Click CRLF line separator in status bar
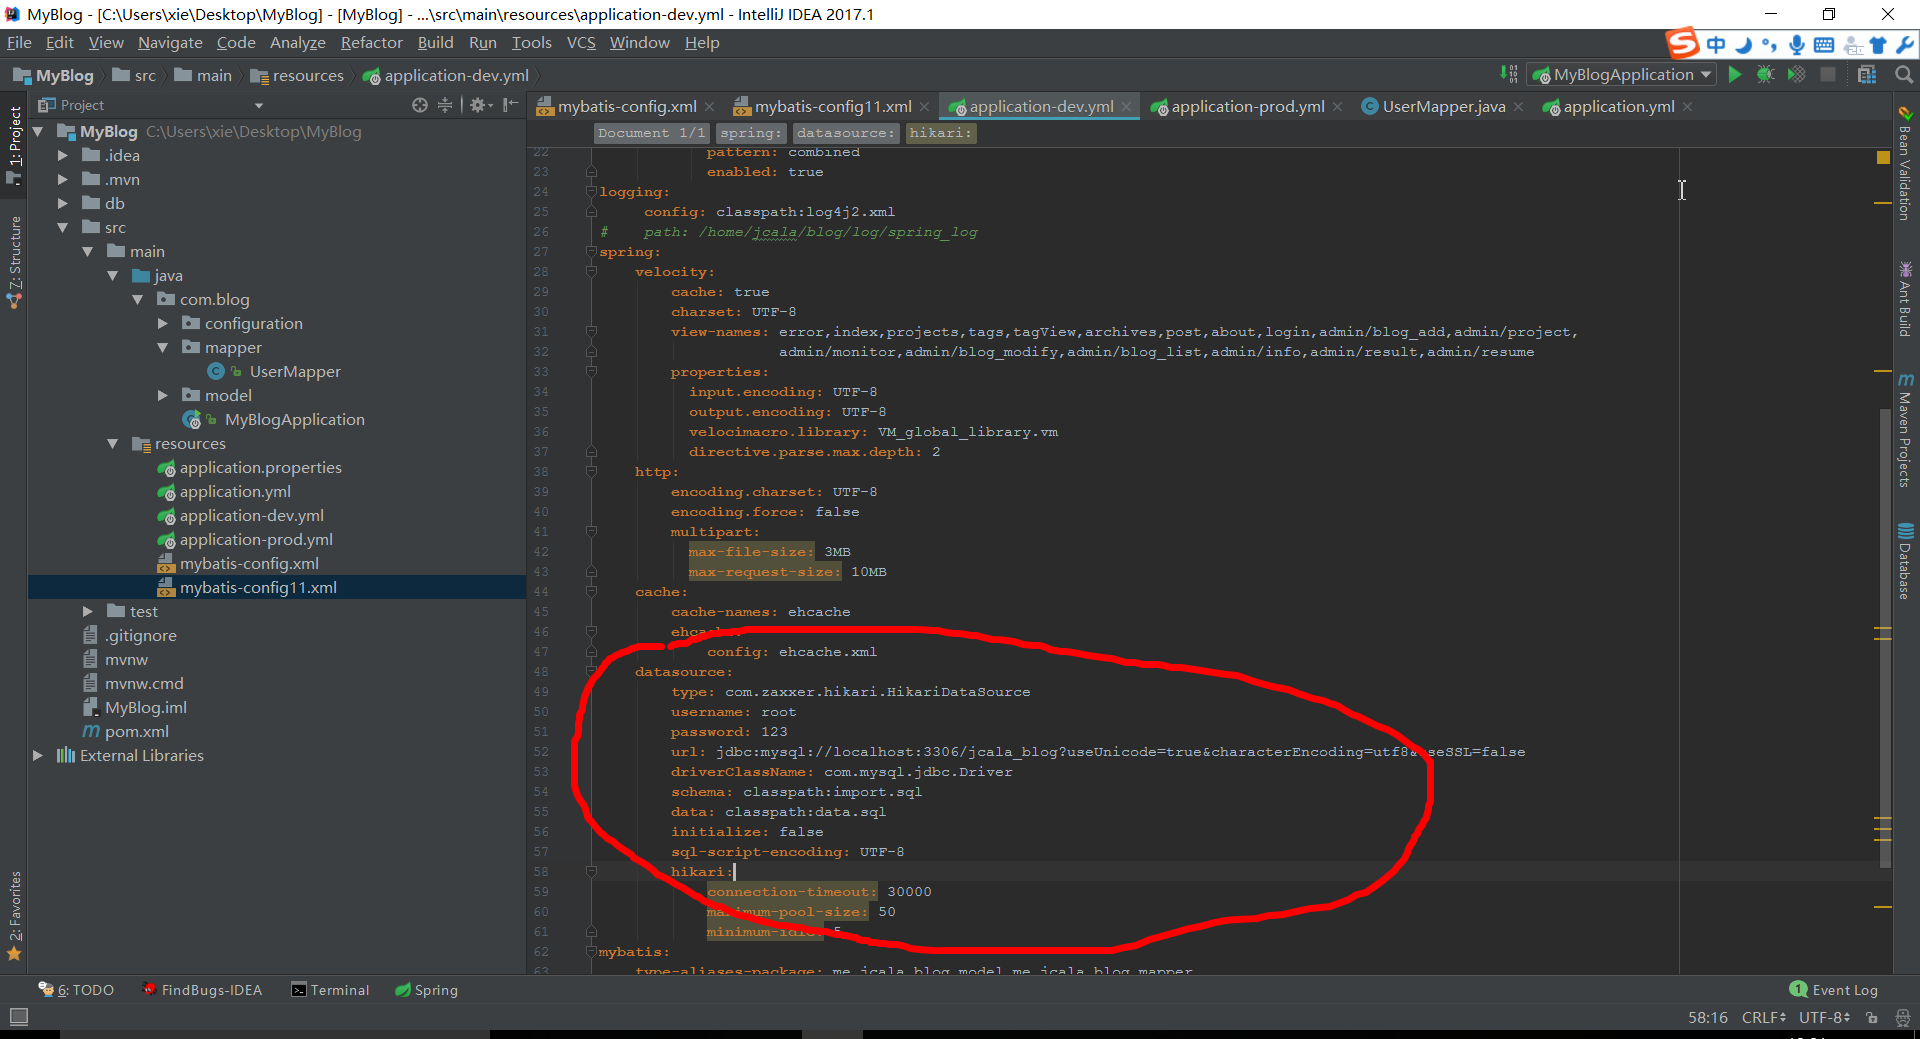This screenshot has width=1920, height=1039. coord(1763,1018)
